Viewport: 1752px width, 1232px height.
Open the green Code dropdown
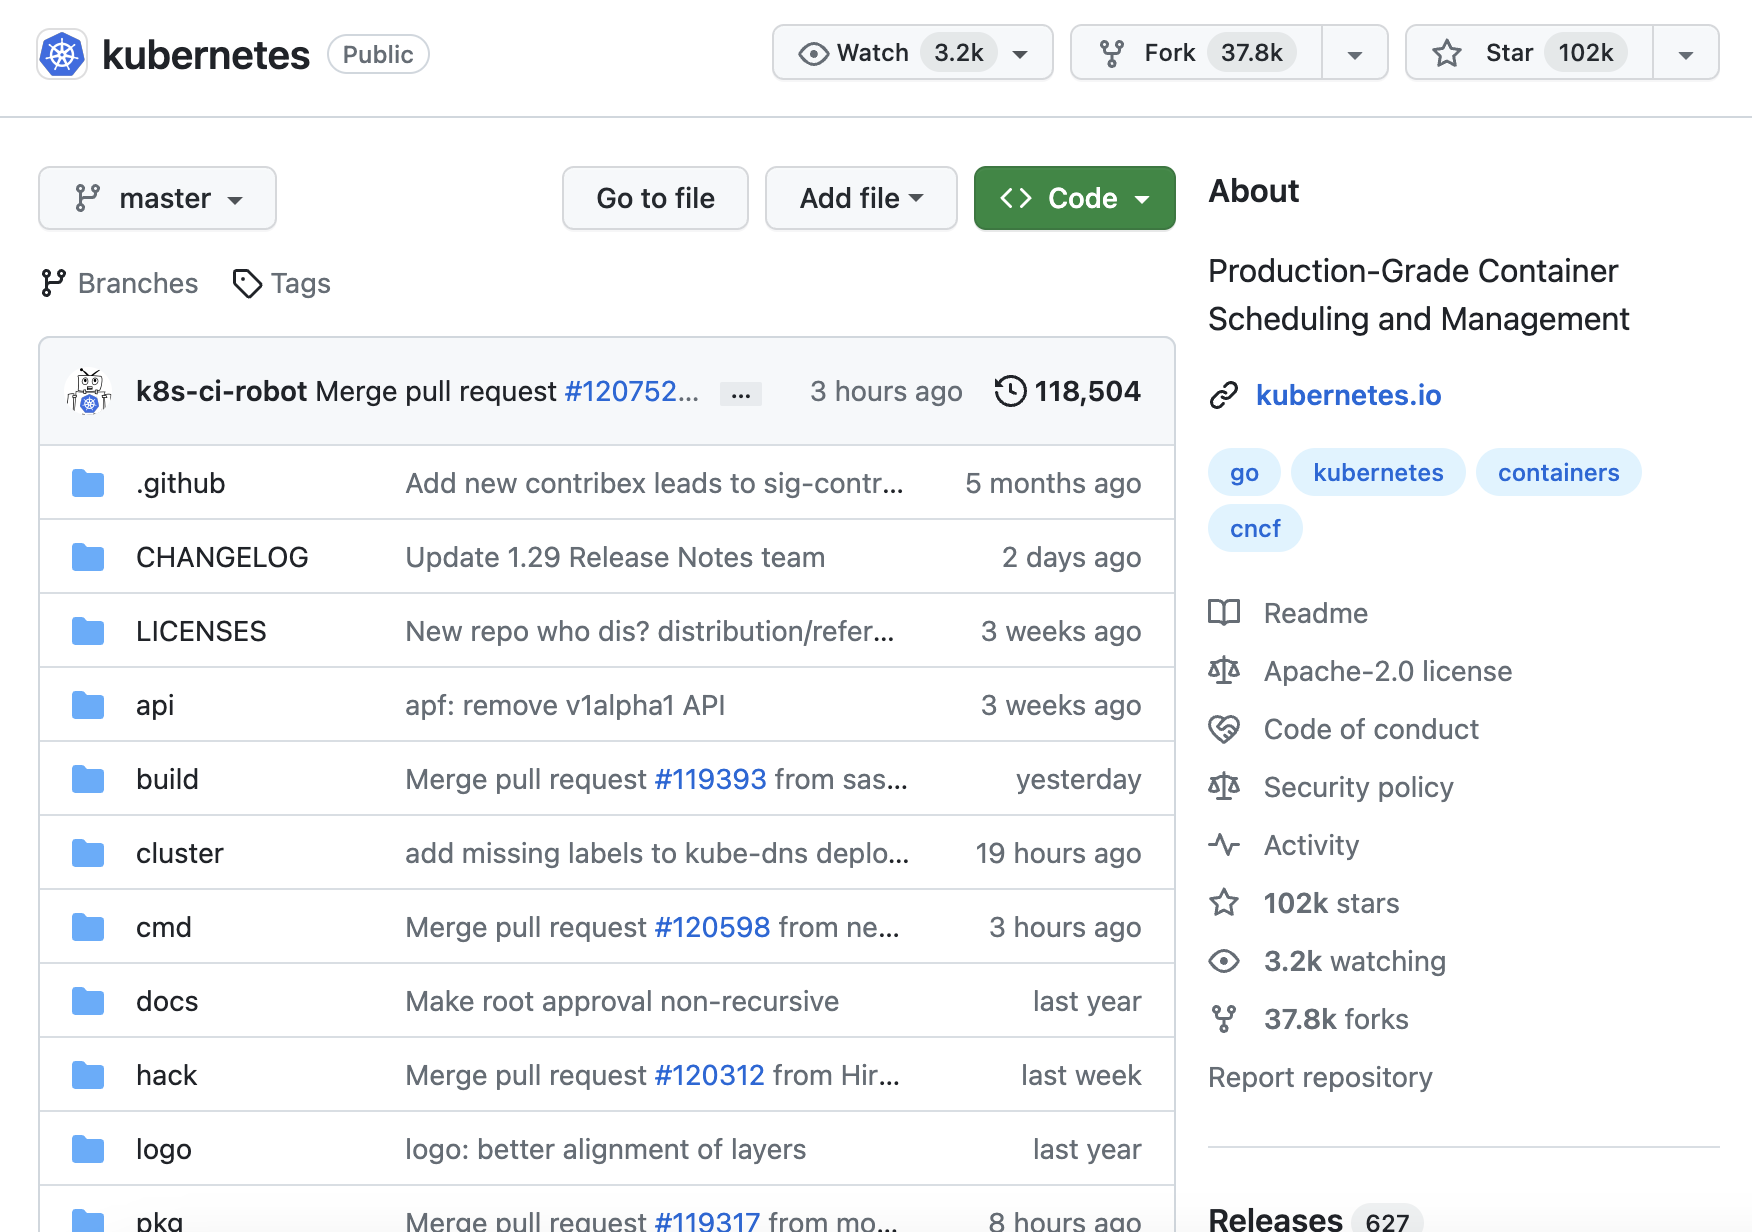pos(1075,198)
